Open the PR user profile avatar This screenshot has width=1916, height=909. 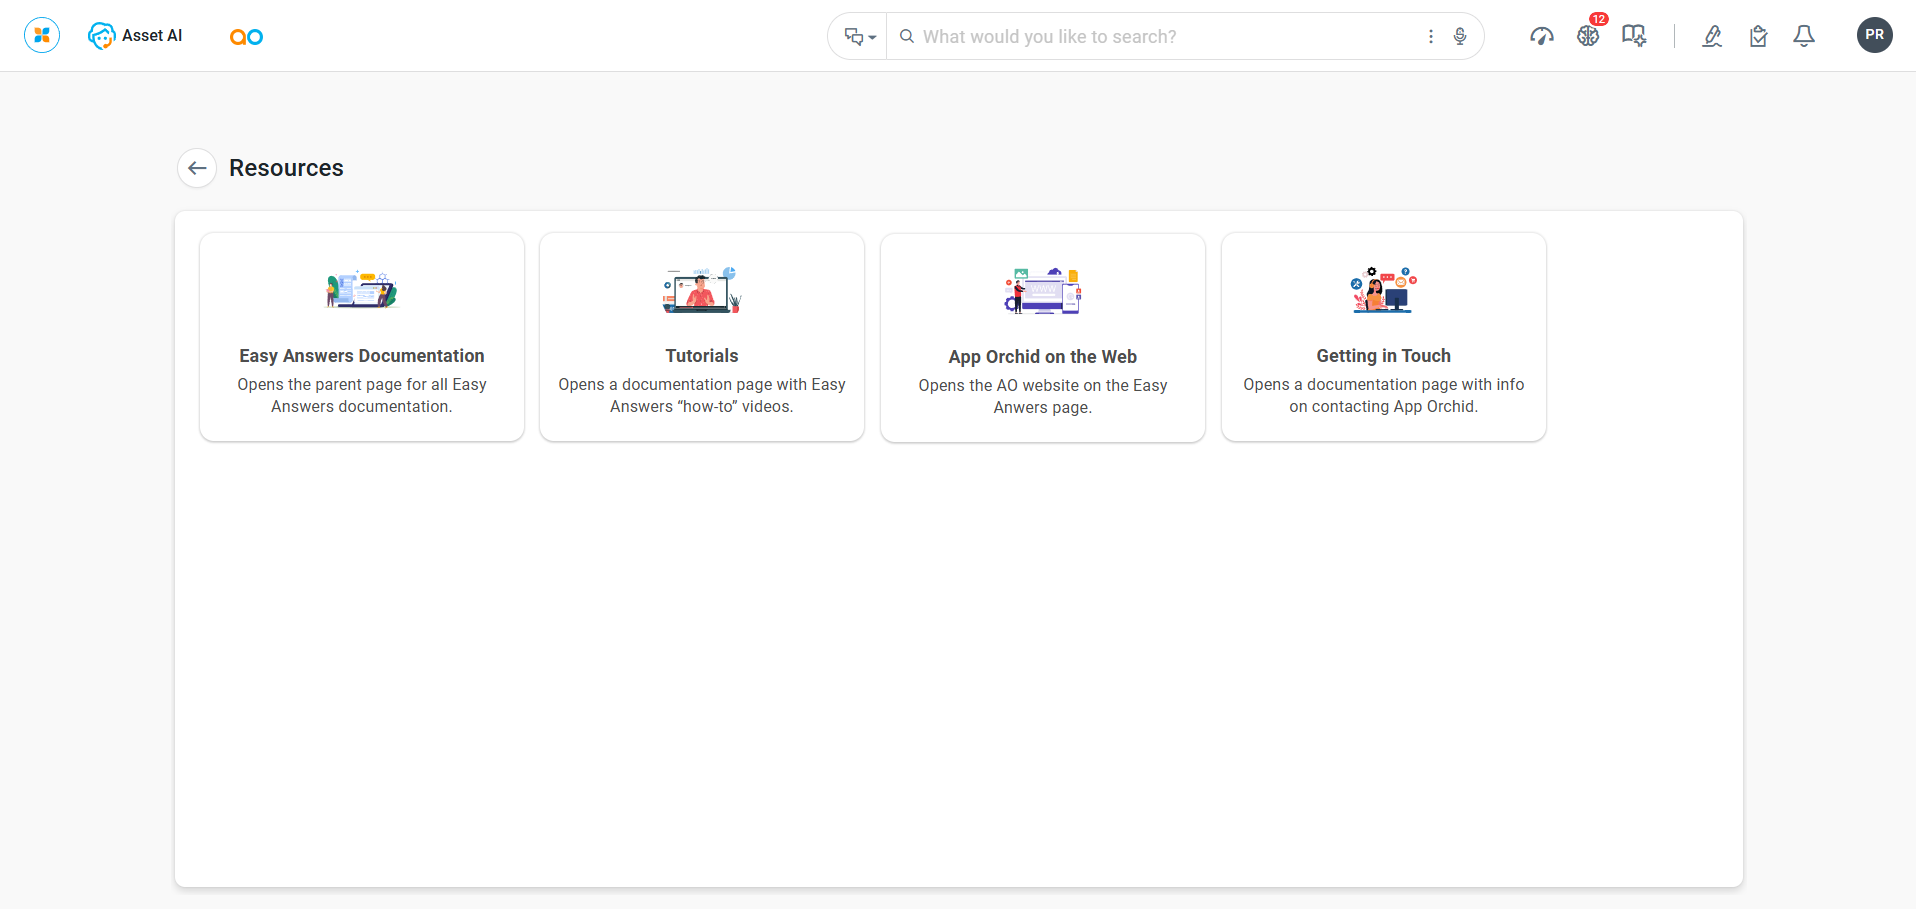(1875, 35)
